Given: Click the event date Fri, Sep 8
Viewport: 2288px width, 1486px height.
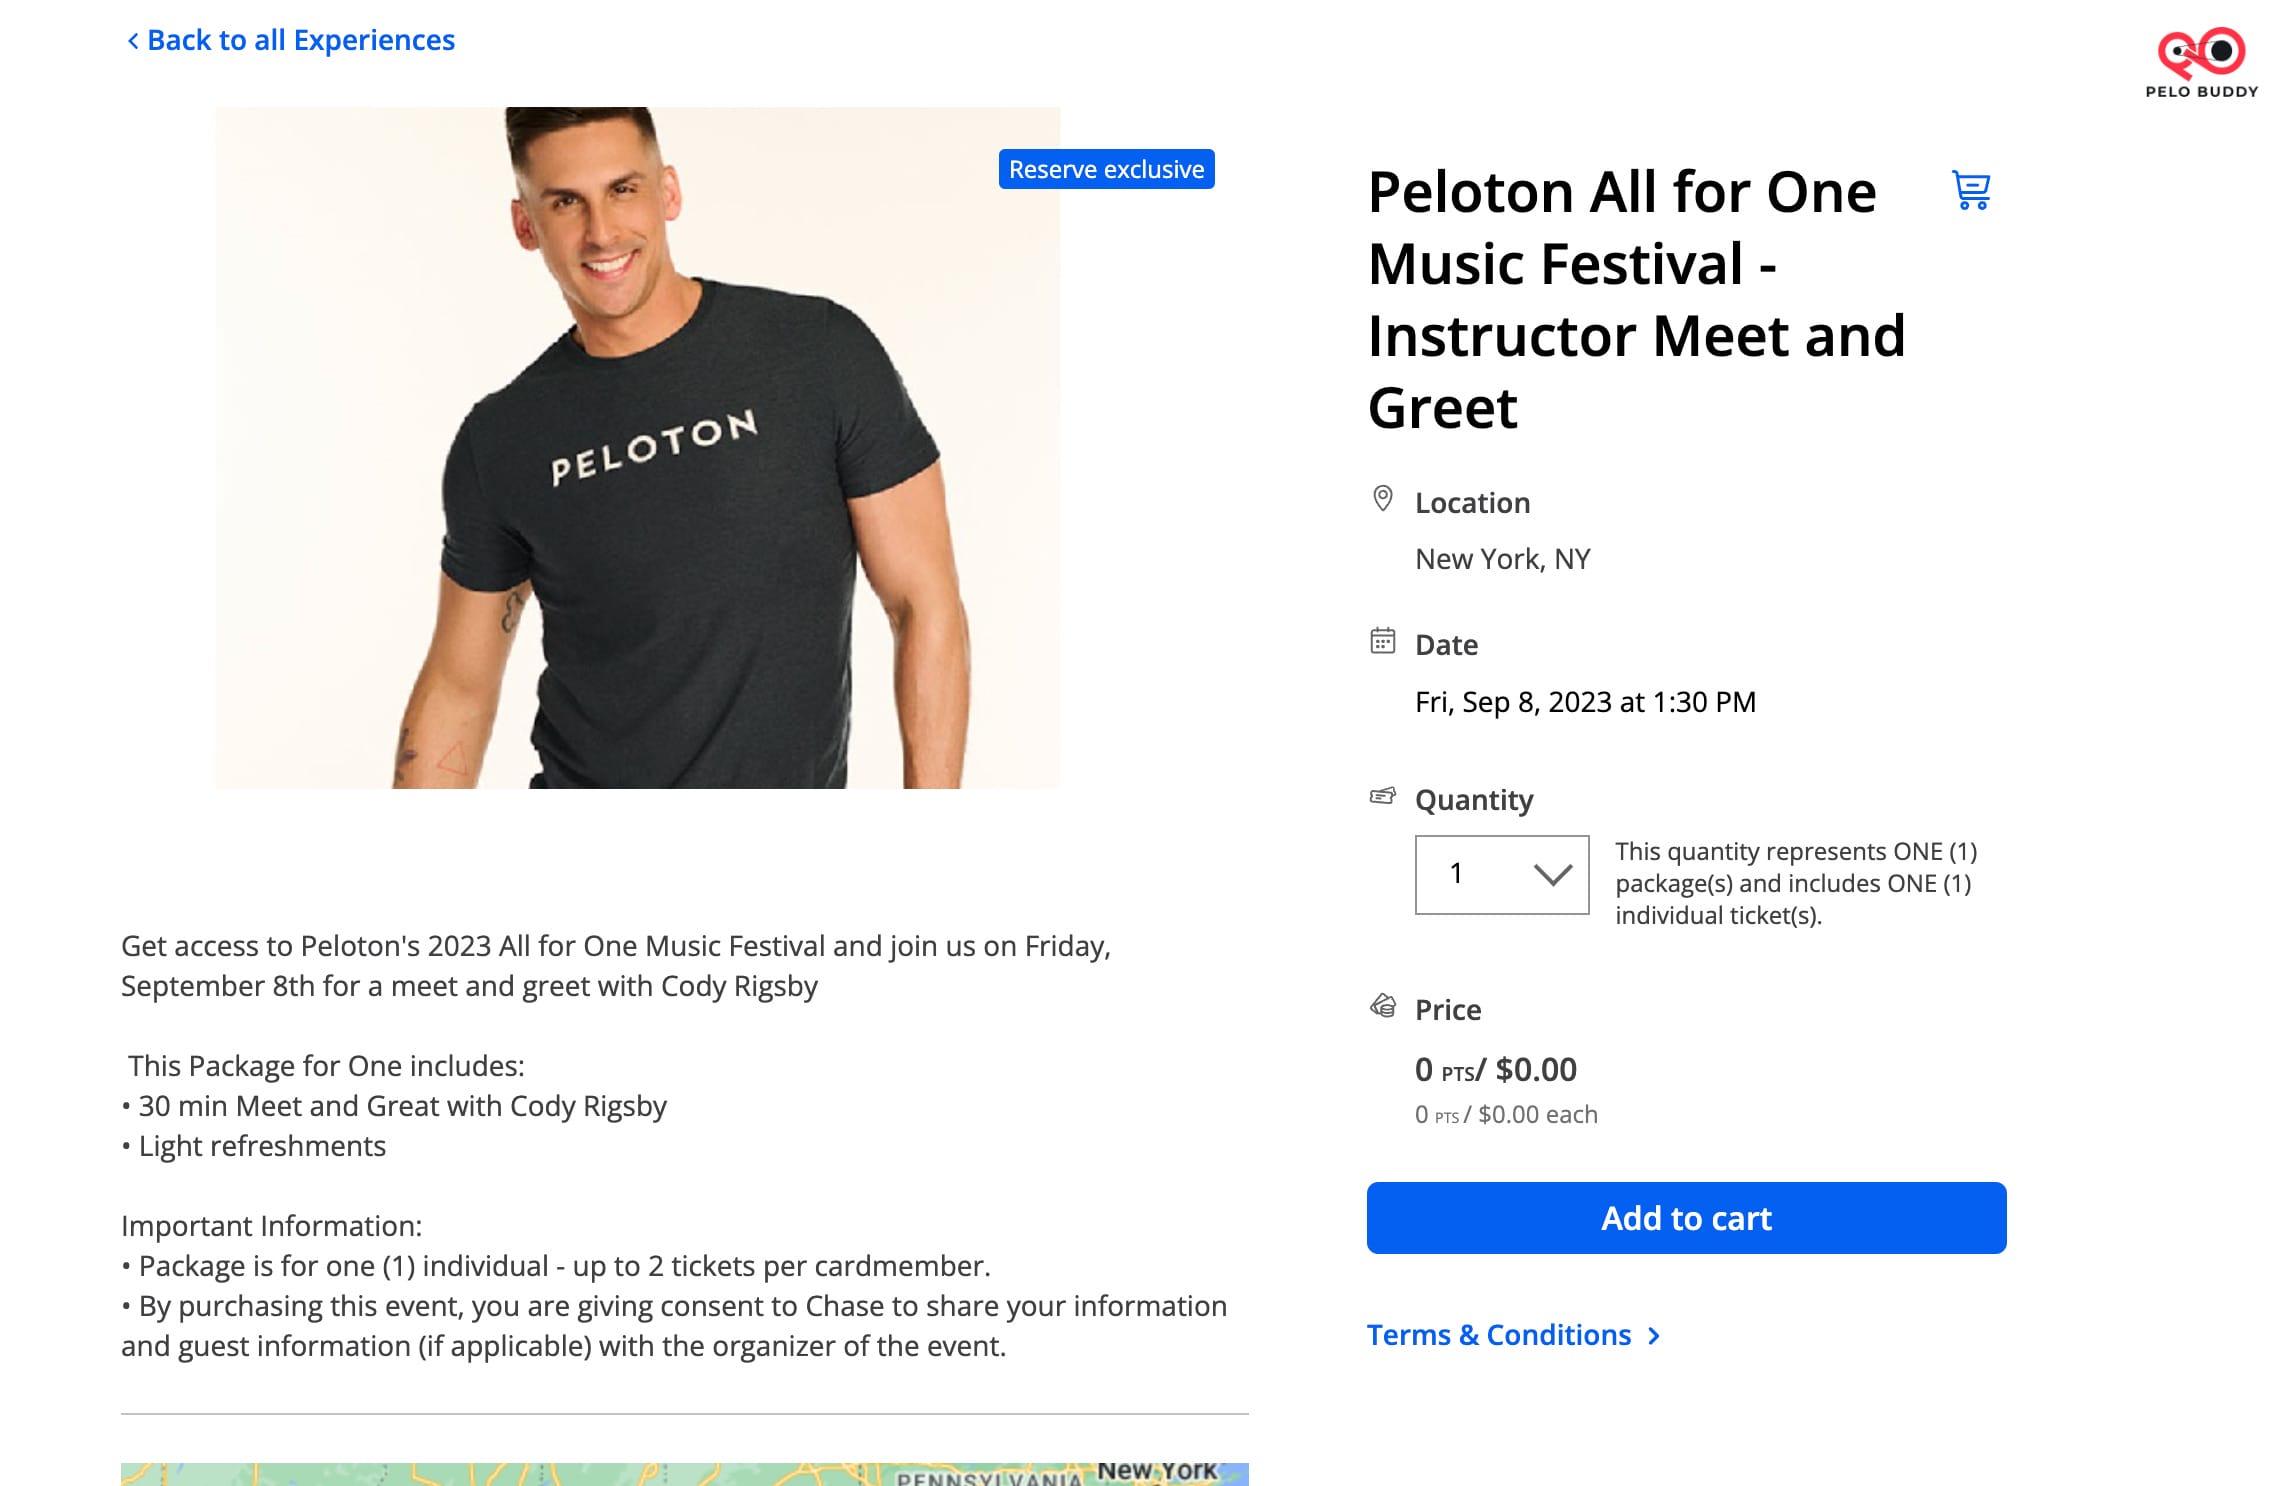Looking at the screenshot, I should [1585, 702].
